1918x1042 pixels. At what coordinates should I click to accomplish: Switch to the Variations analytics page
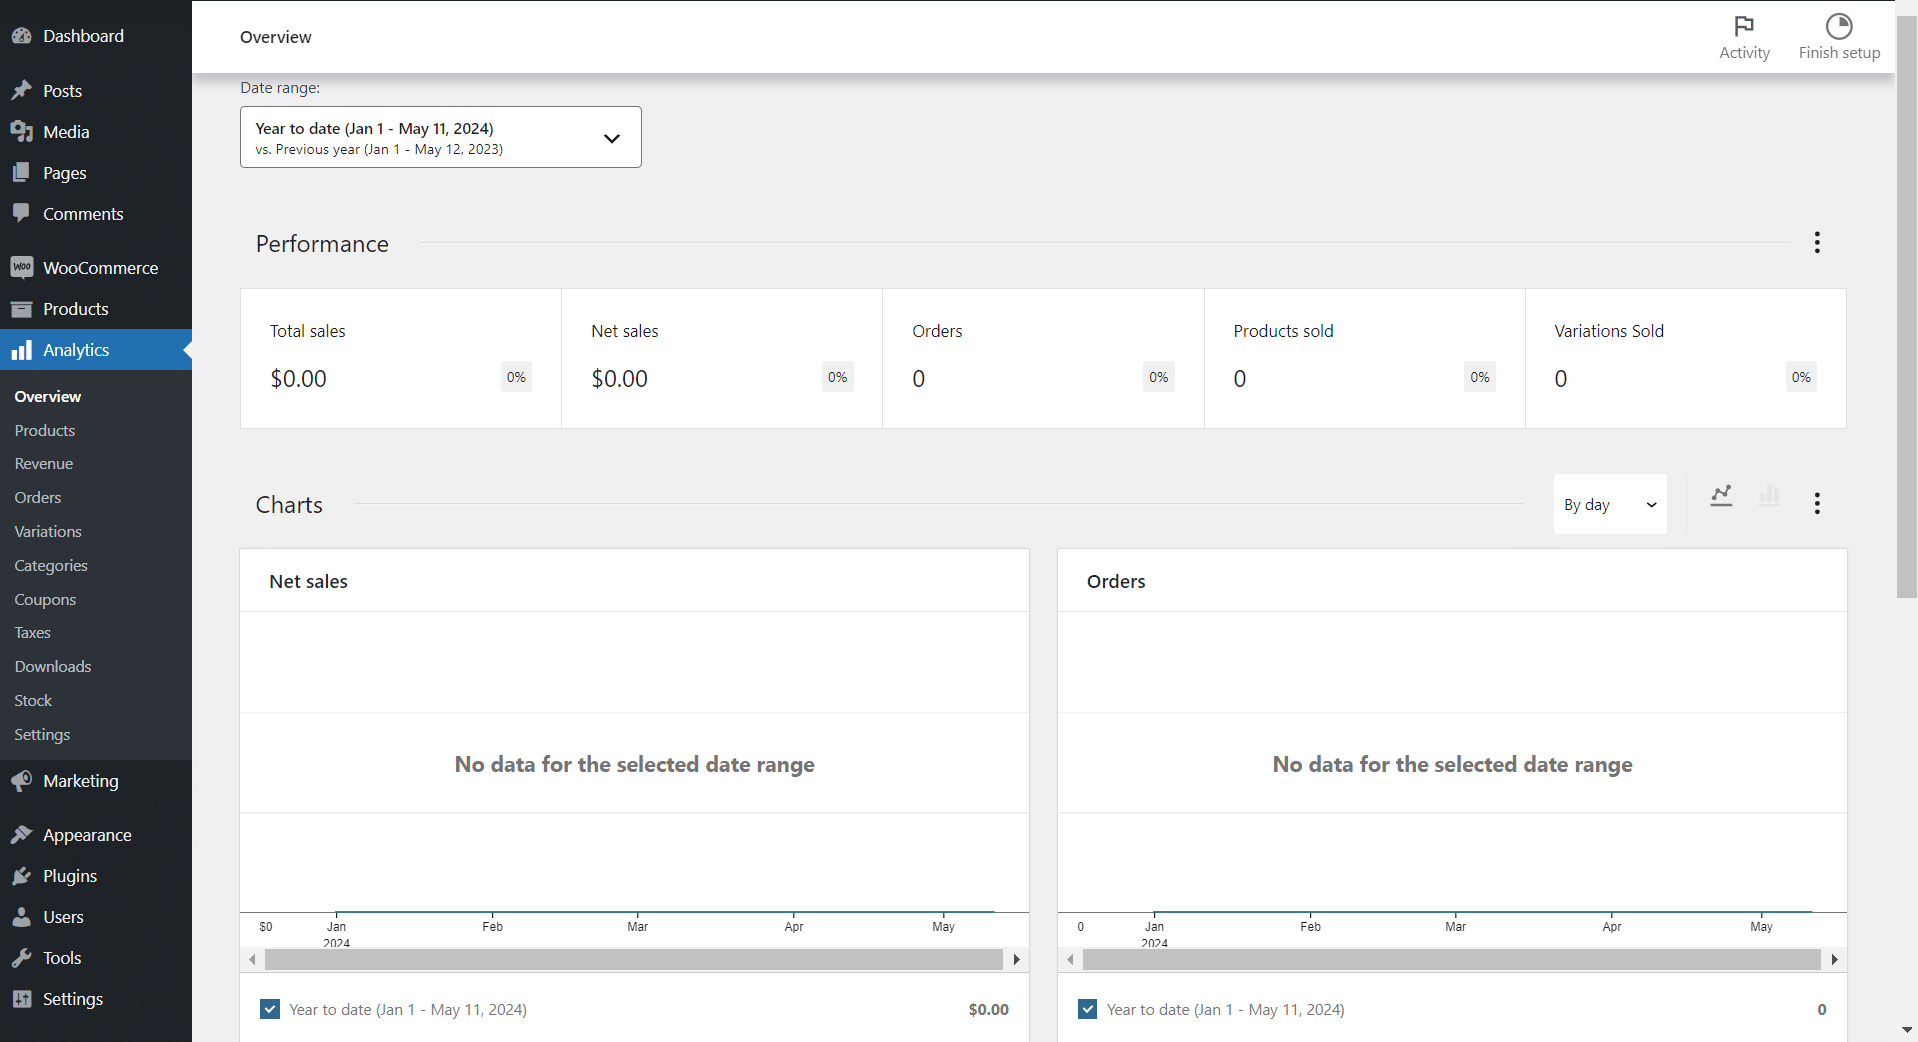47,531
